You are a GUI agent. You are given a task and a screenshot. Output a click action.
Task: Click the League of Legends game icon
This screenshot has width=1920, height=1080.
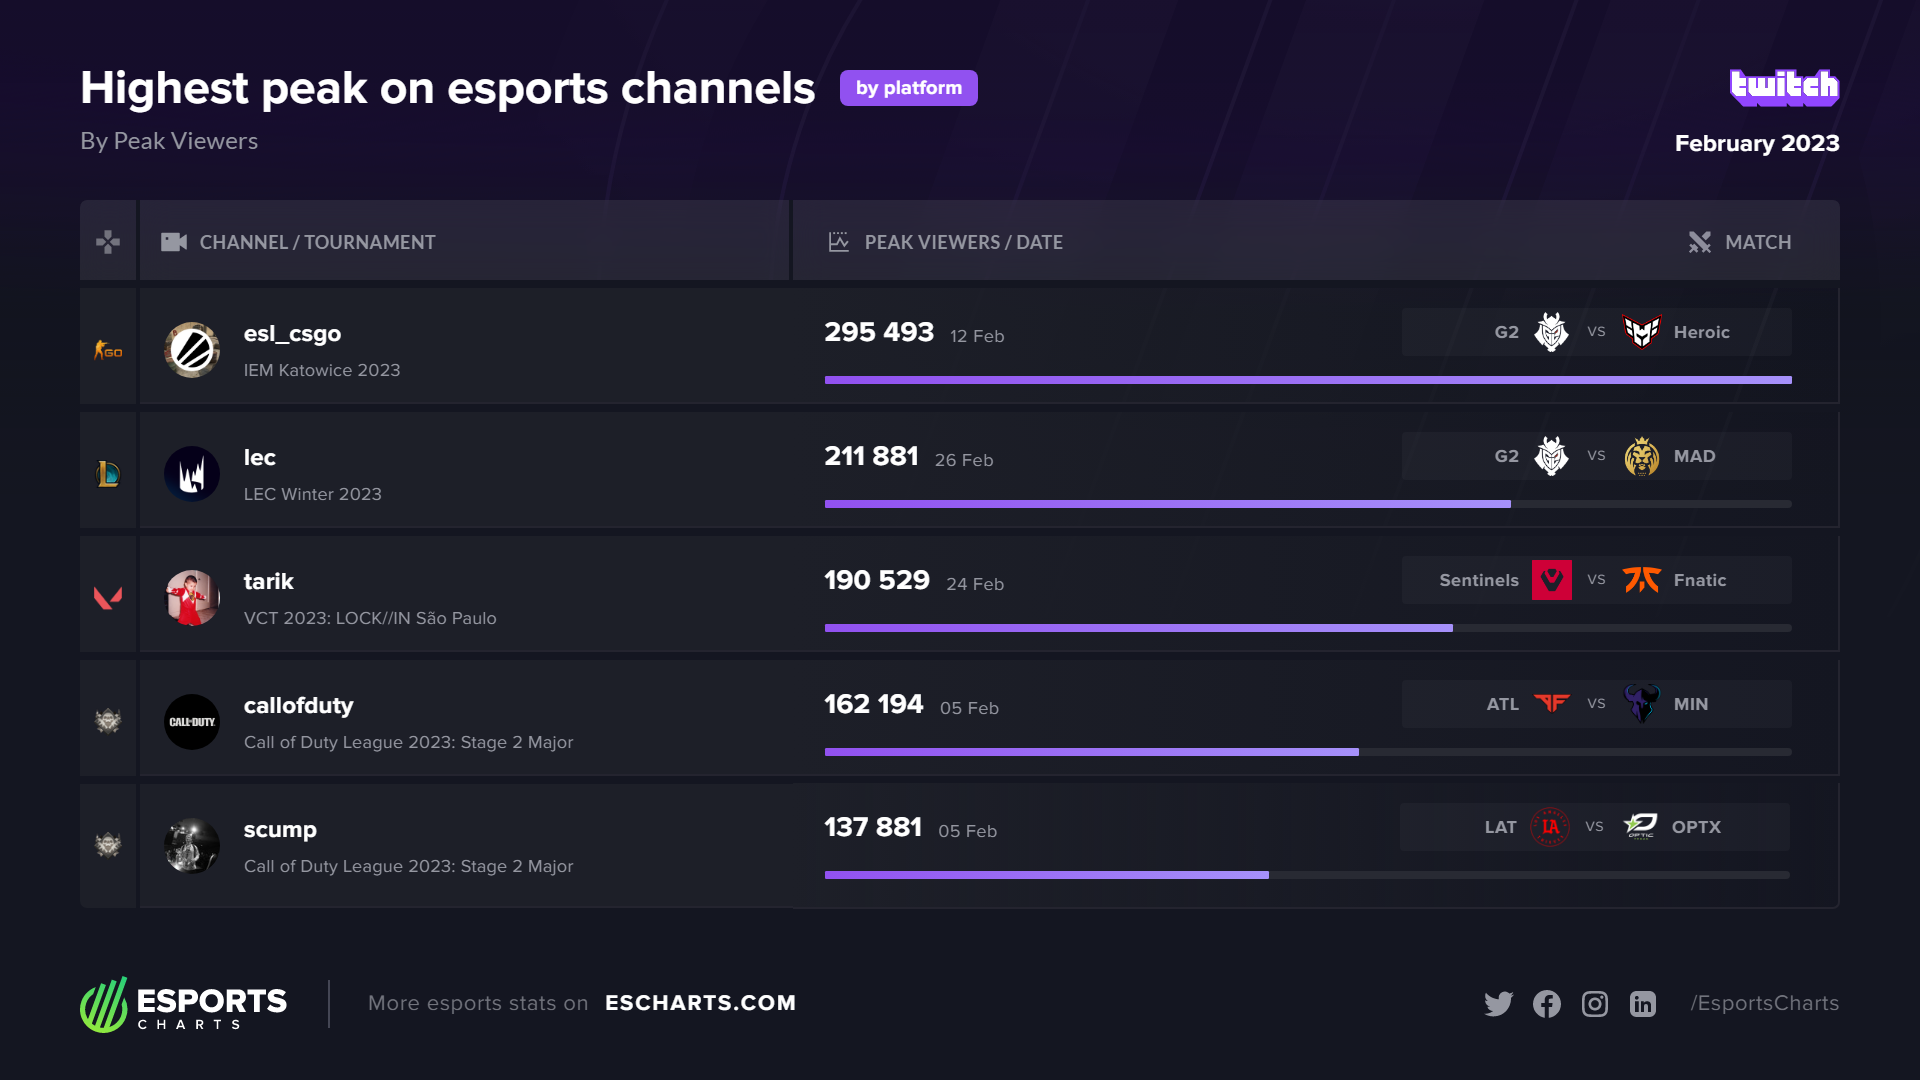(108, 473)
